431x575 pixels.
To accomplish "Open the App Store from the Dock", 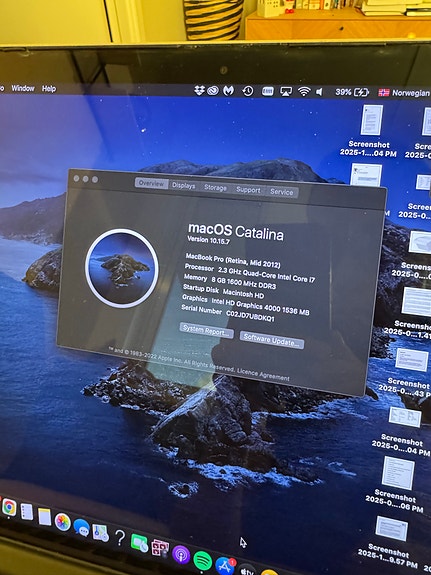I will coord(225,566).
